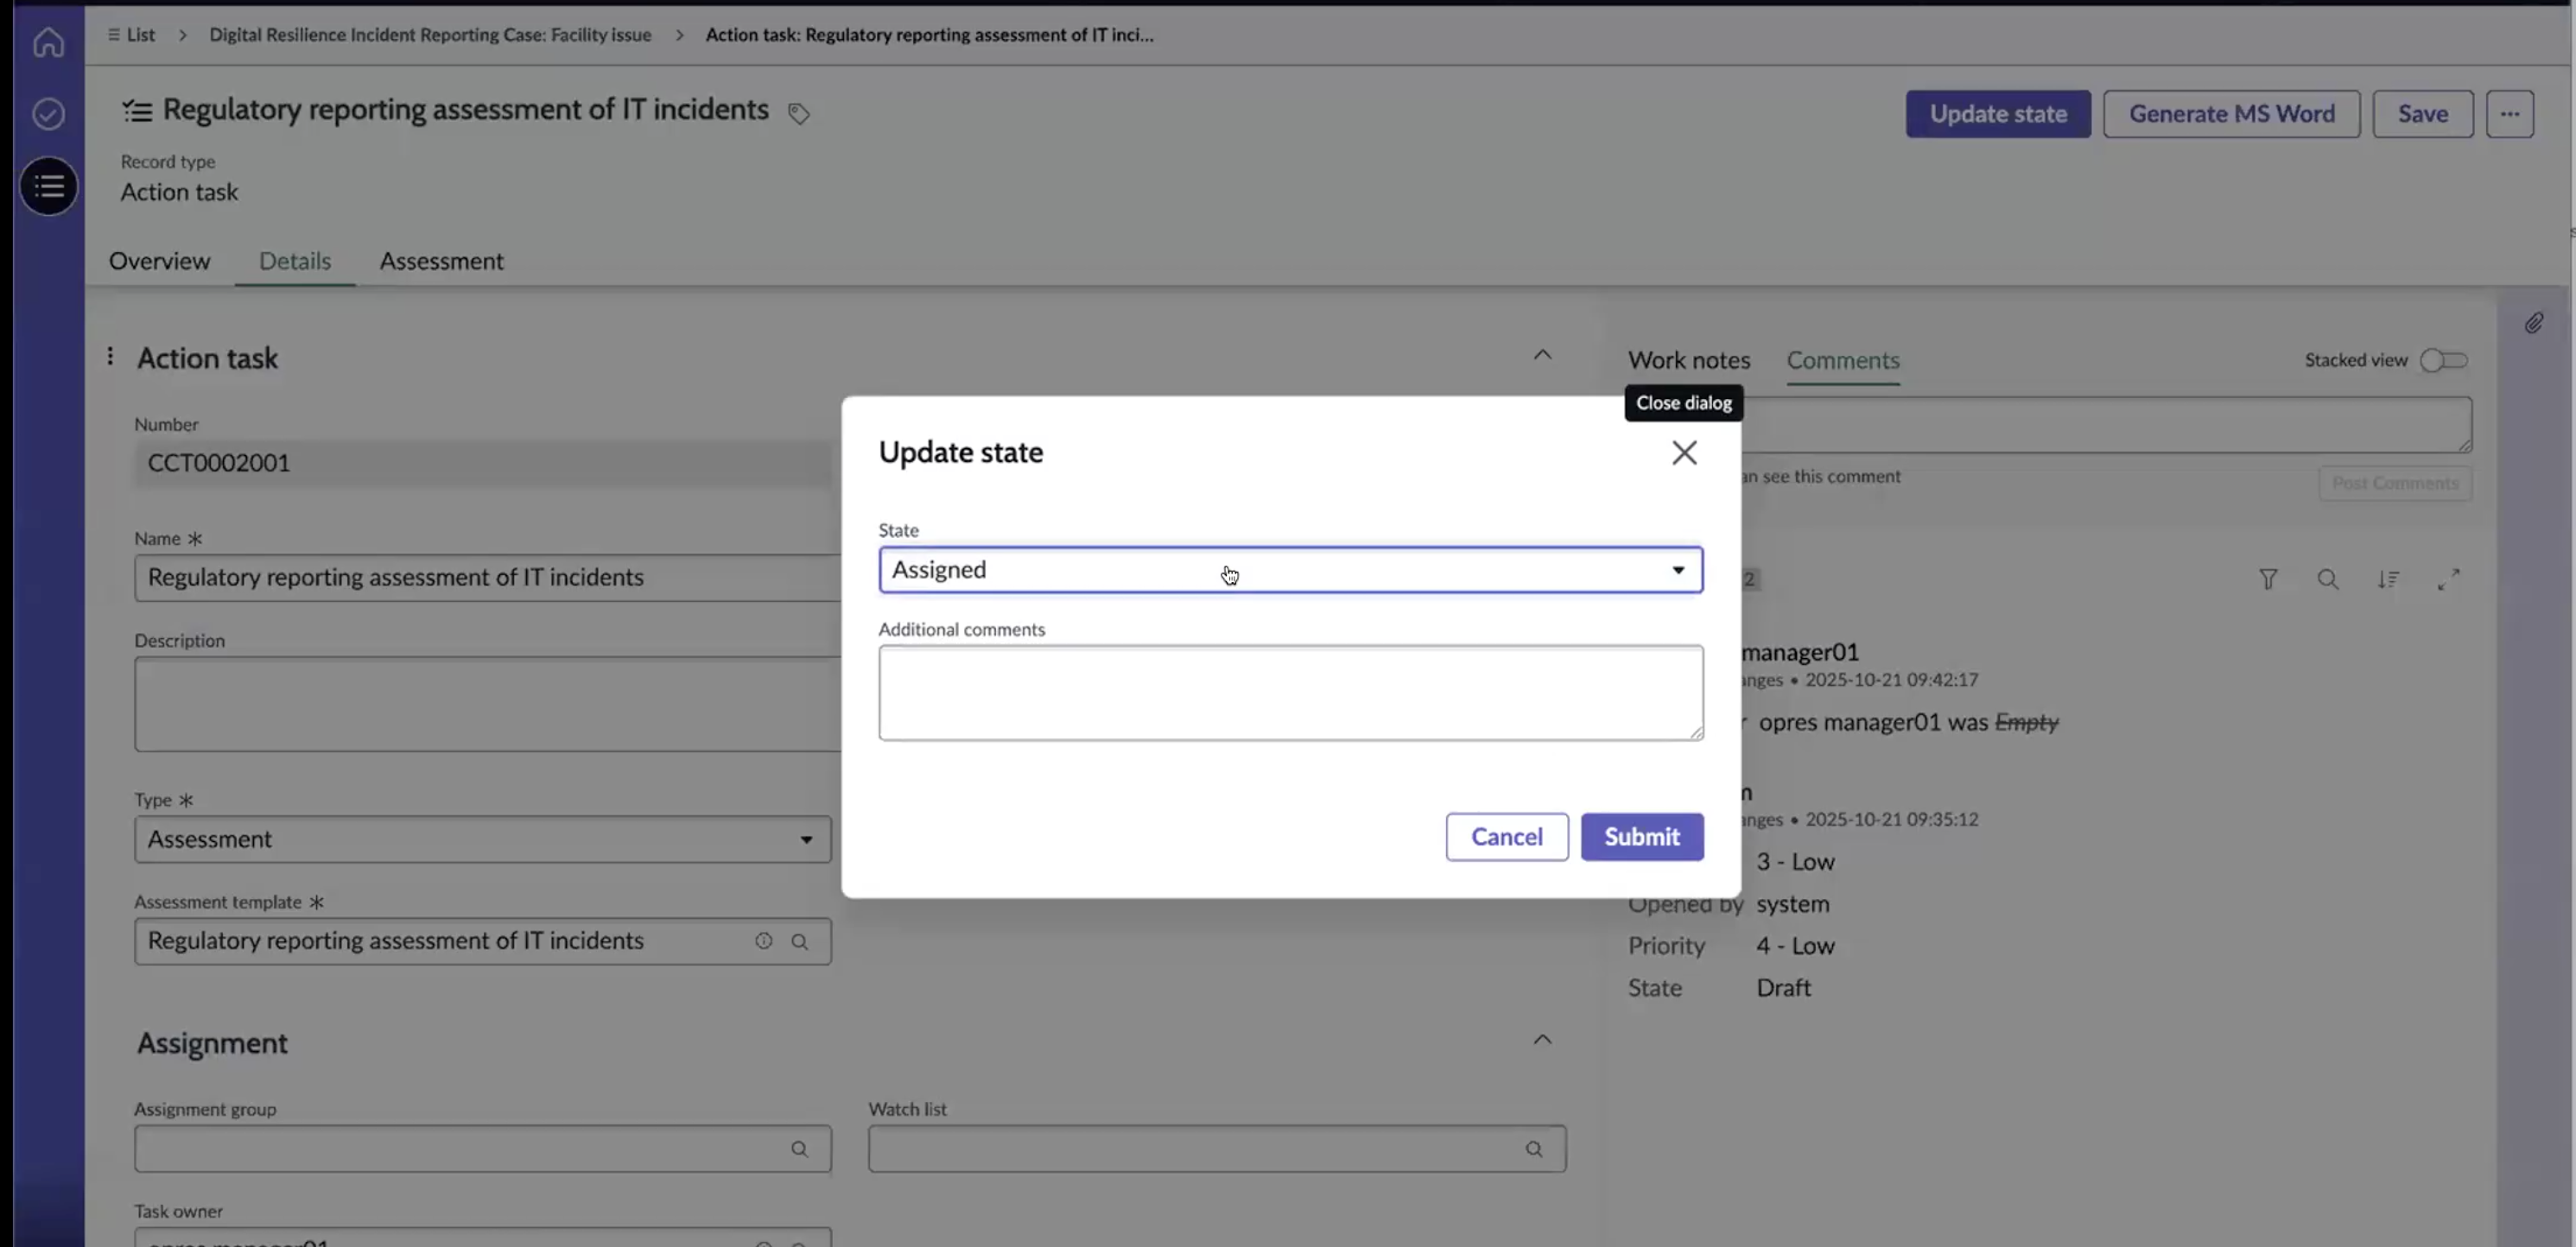Open Assessment template lookup search icon
The image size is (2576, 1247).
click(x=800, y=941)
